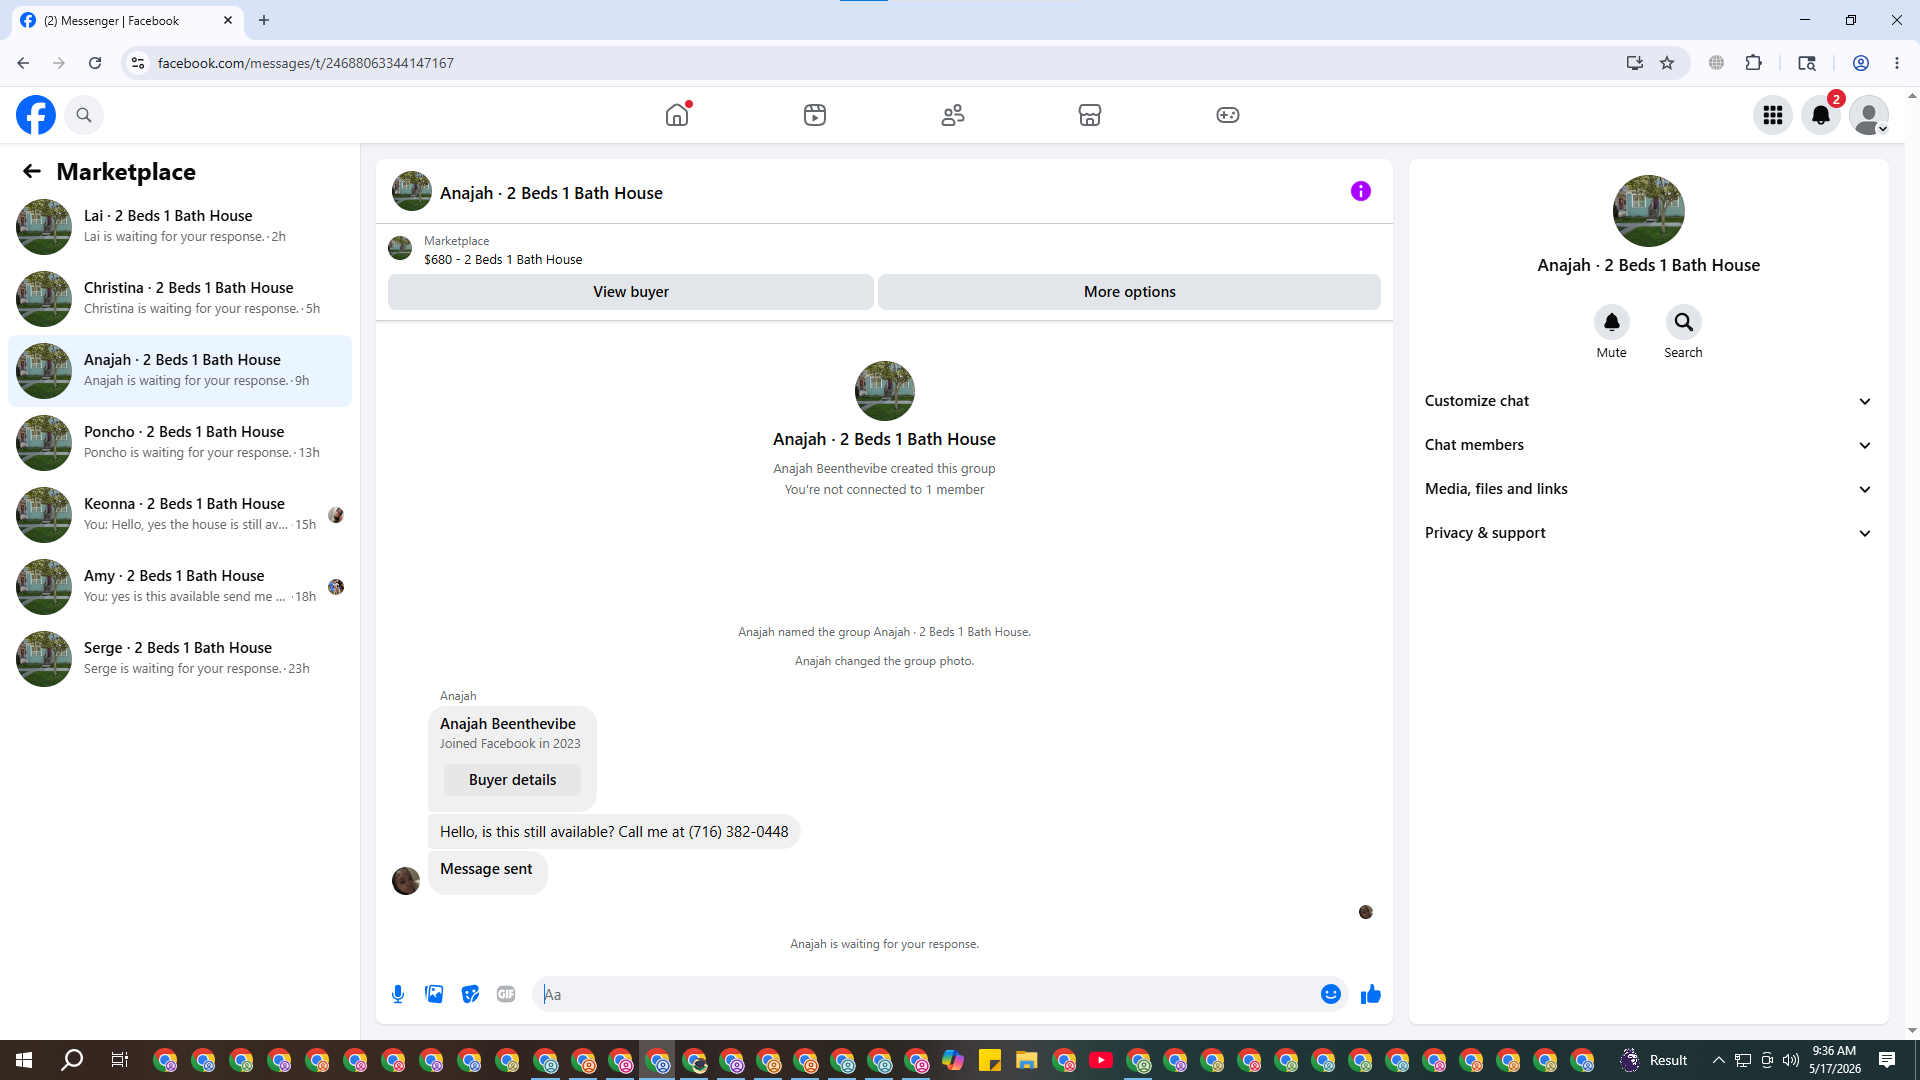Record a voice clip with microphone icon
Image resolution: width=1920 pixels, height=1080 pixels.
pos(398,994)
